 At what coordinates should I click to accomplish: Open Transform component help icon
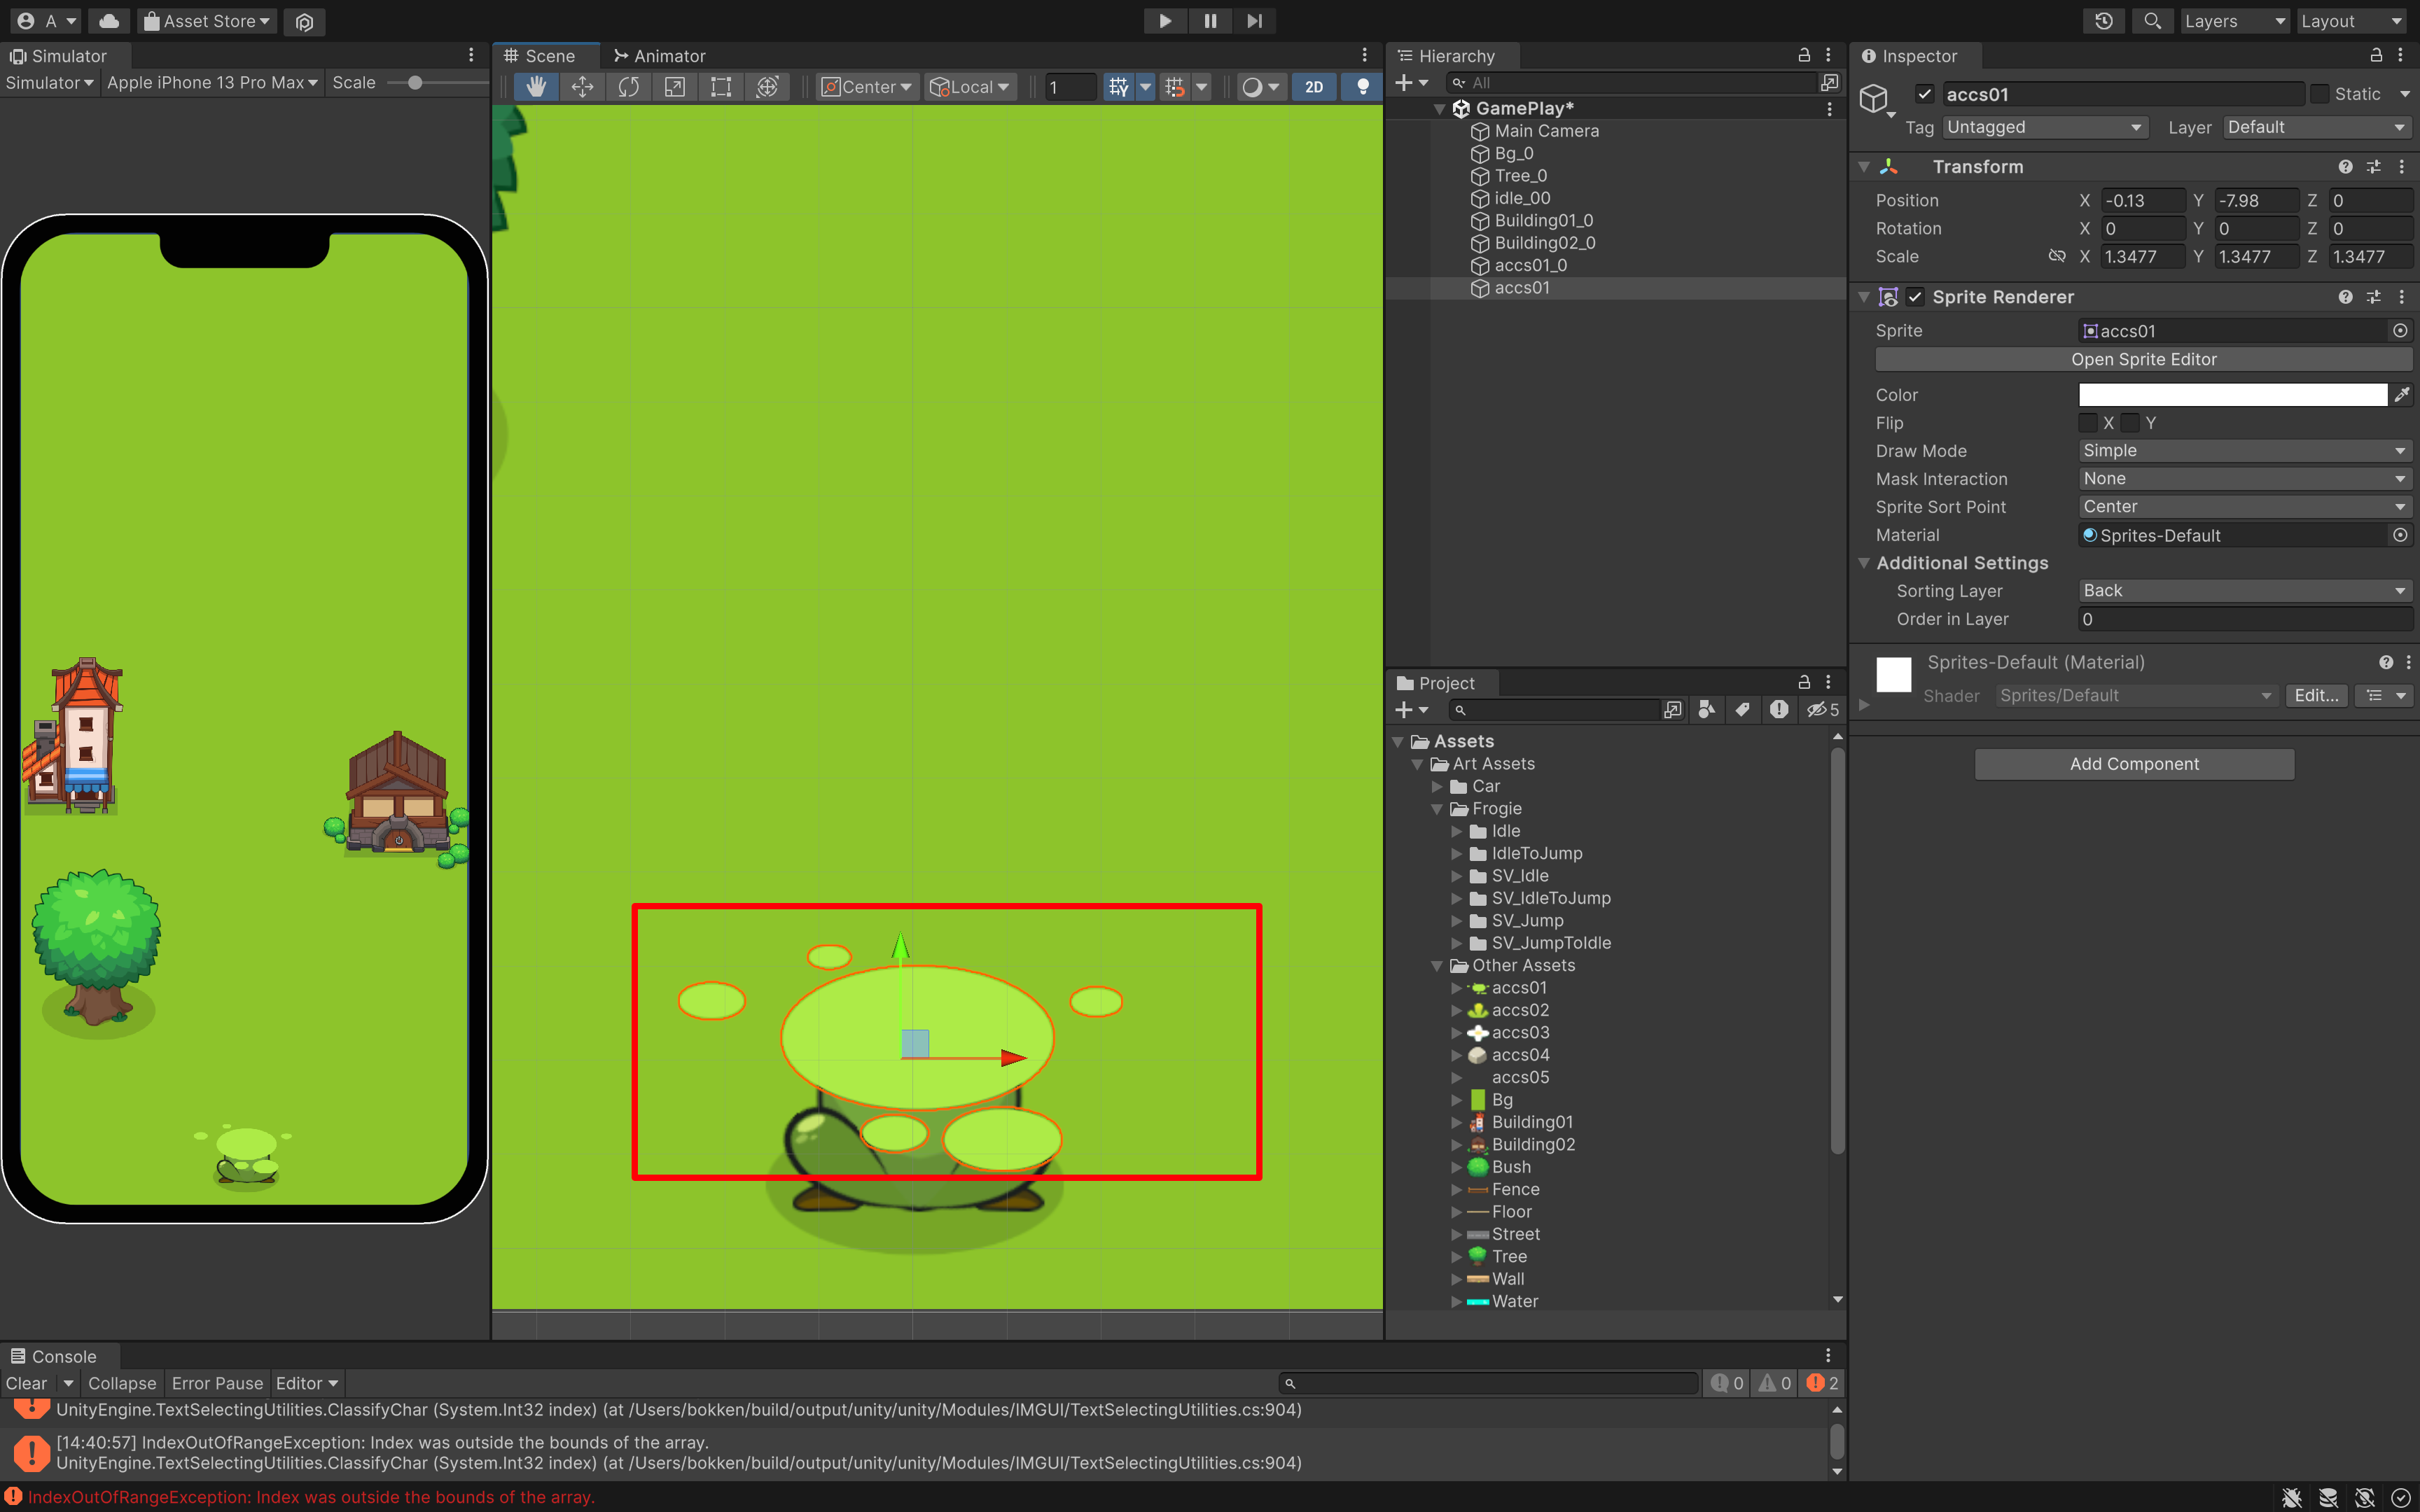click(2345, 167)
